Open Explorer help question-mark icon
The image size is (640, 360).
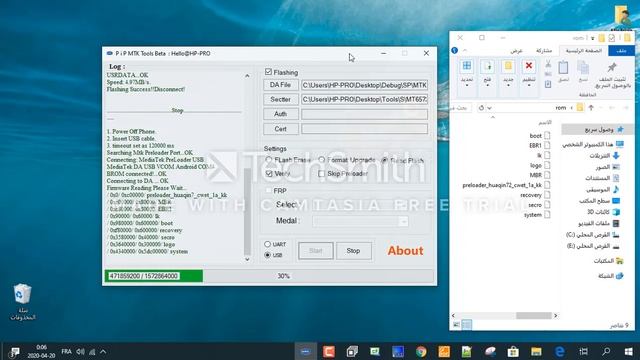coord(454,50)
